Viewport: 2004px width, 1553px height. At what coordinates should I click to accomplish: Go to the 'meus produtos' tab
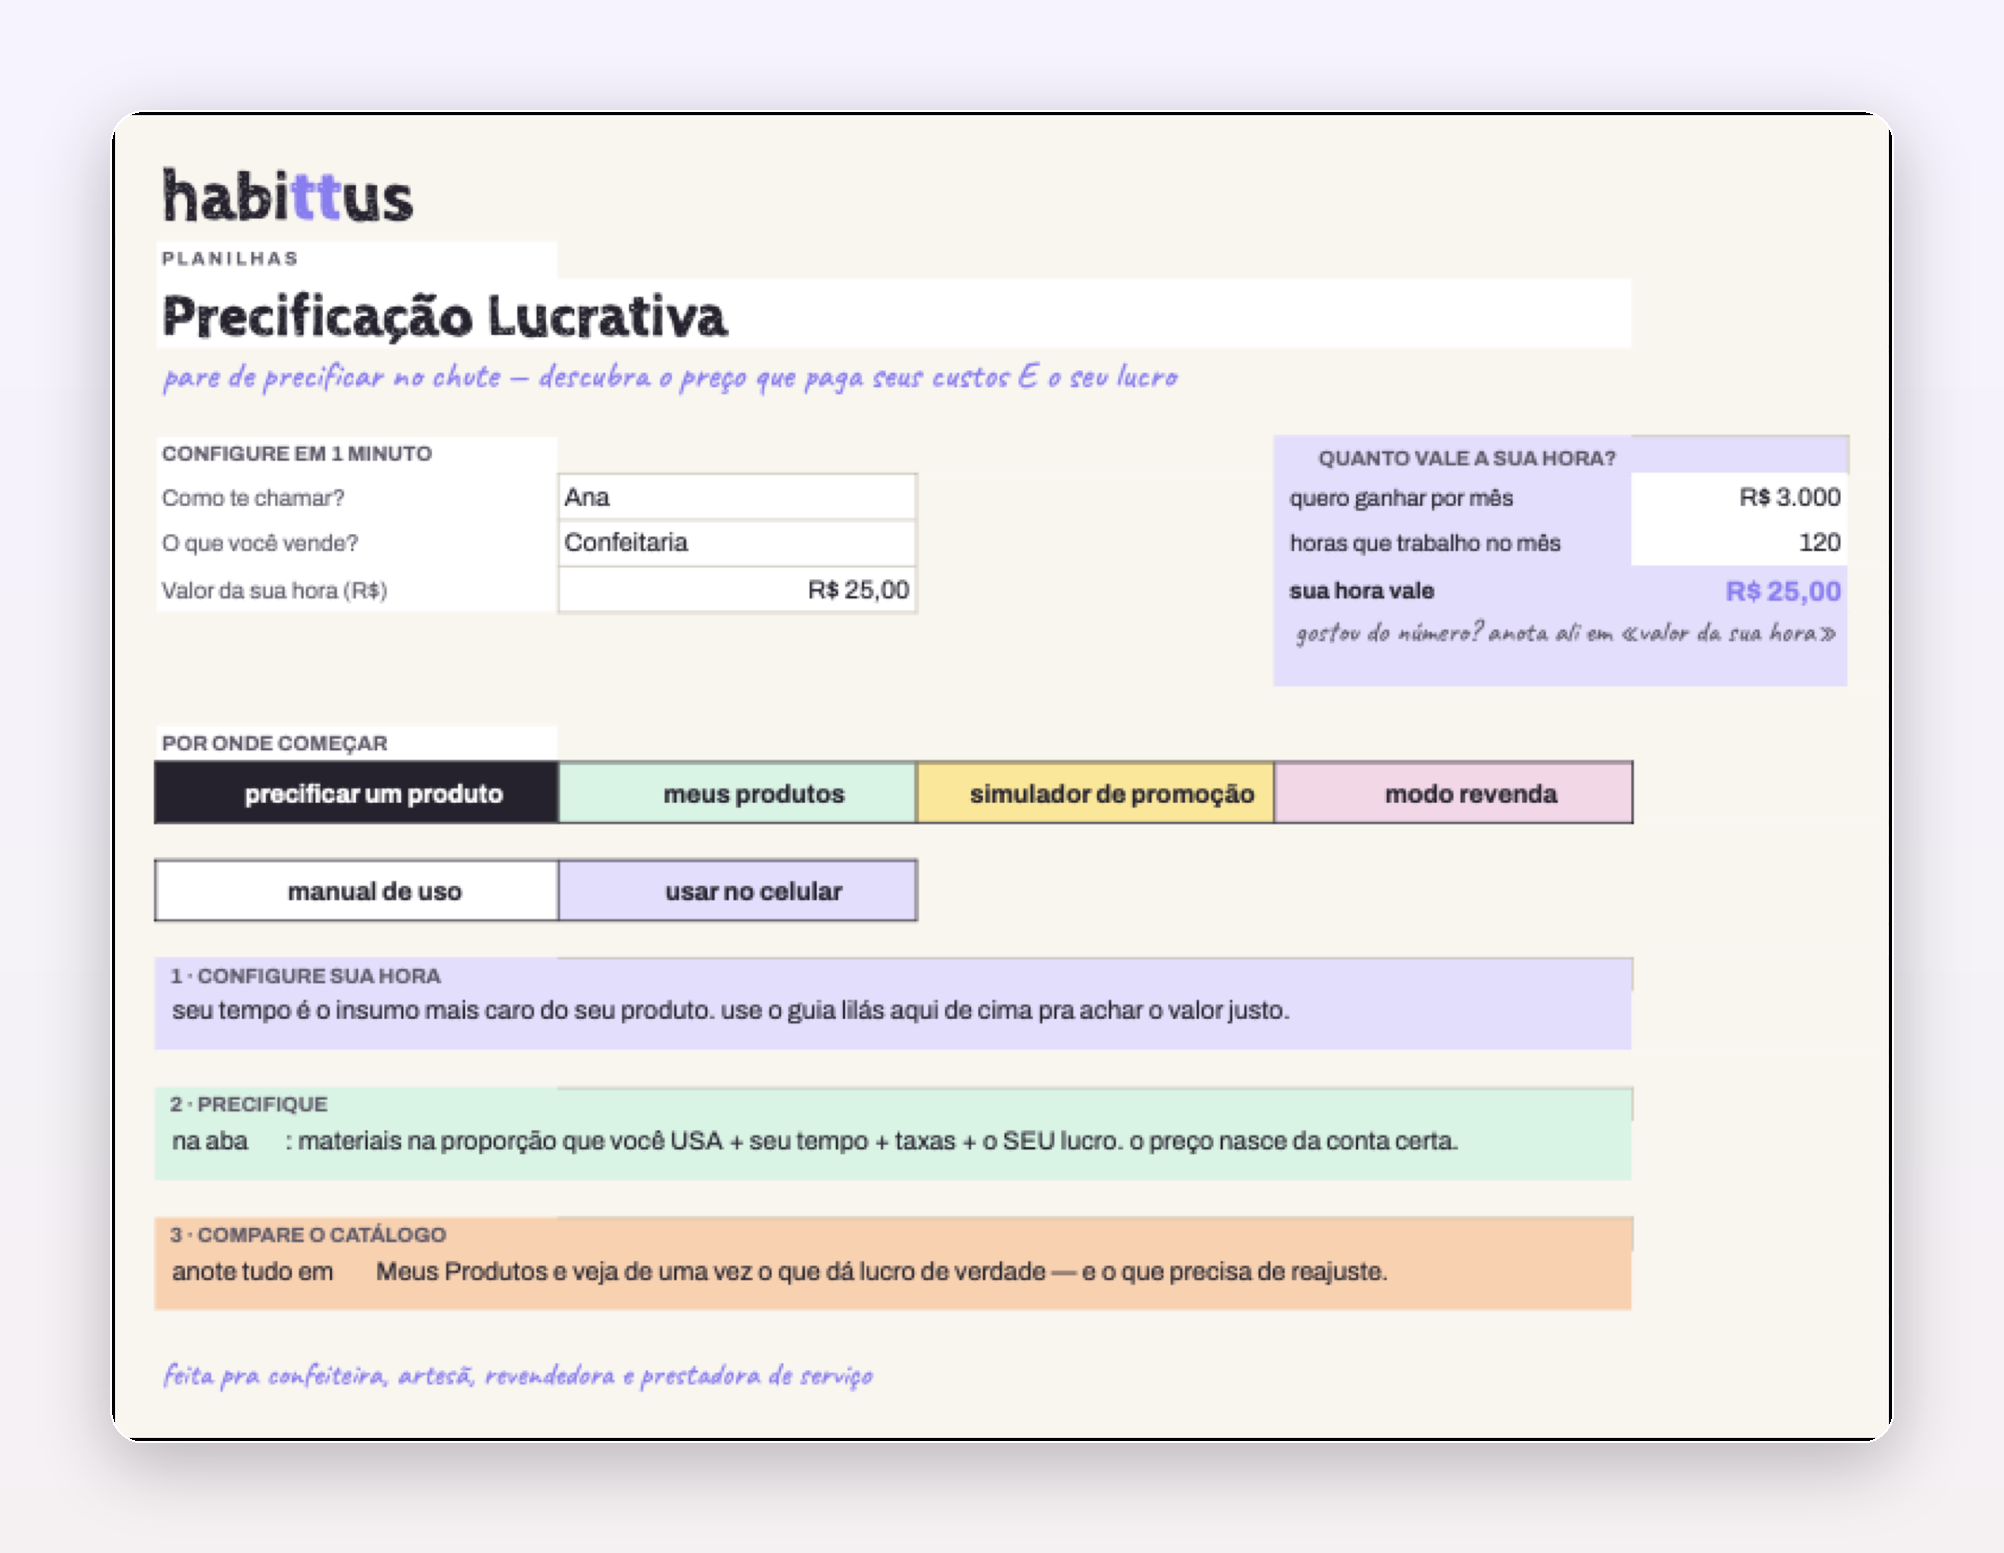737,793
